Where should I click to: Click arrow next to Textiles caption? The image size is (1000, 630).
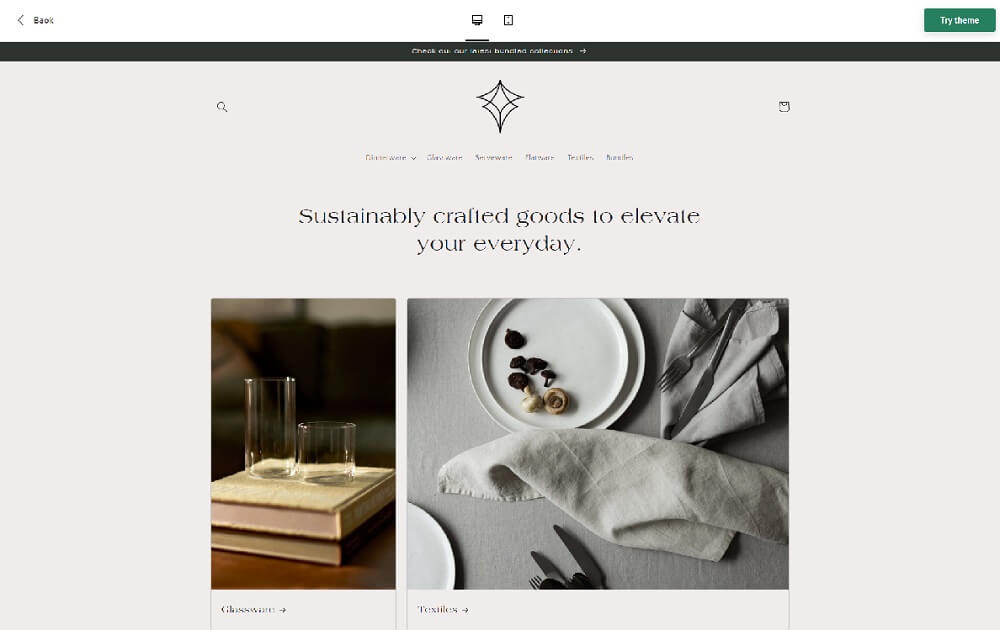pyautogui.click(x=465, y=610)
